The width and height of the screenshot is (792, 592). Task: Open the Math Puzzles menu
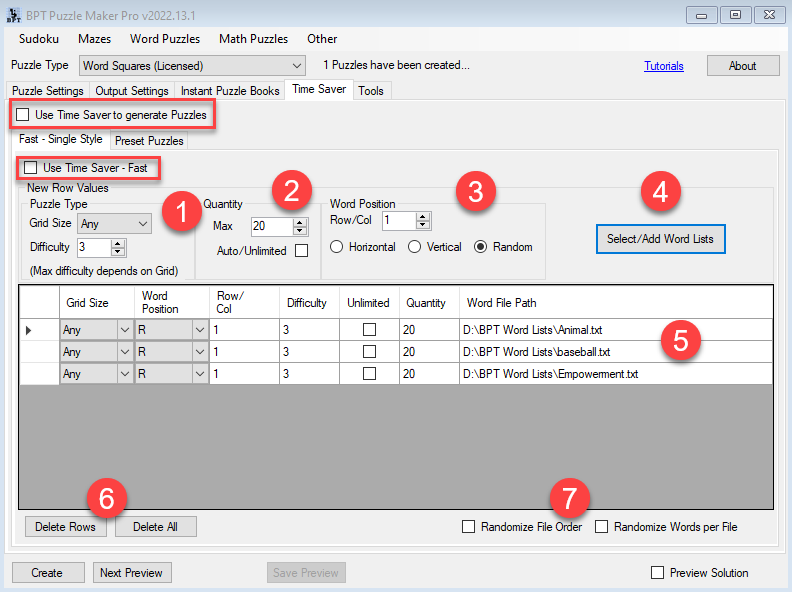click(253, 39)
